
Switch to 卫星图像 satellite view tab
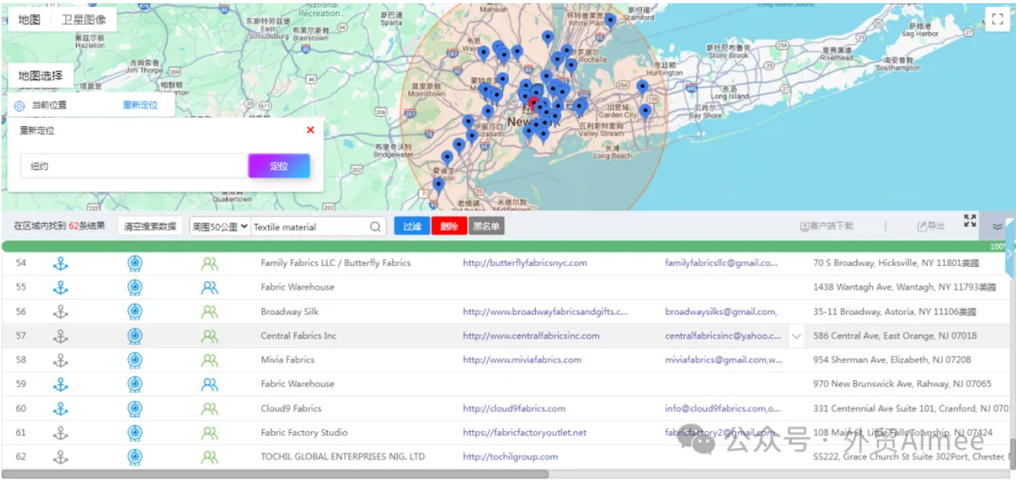(x=83, y=20)
